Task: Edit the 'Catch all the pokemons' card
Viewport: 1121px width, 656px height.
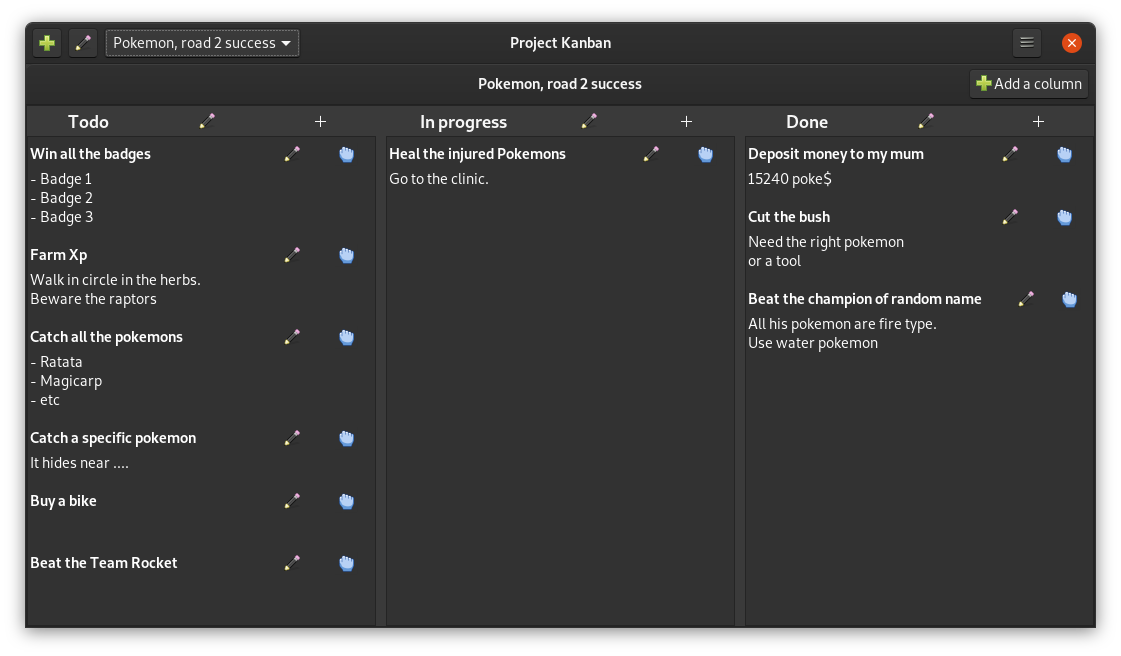Action: click(292, 337)
